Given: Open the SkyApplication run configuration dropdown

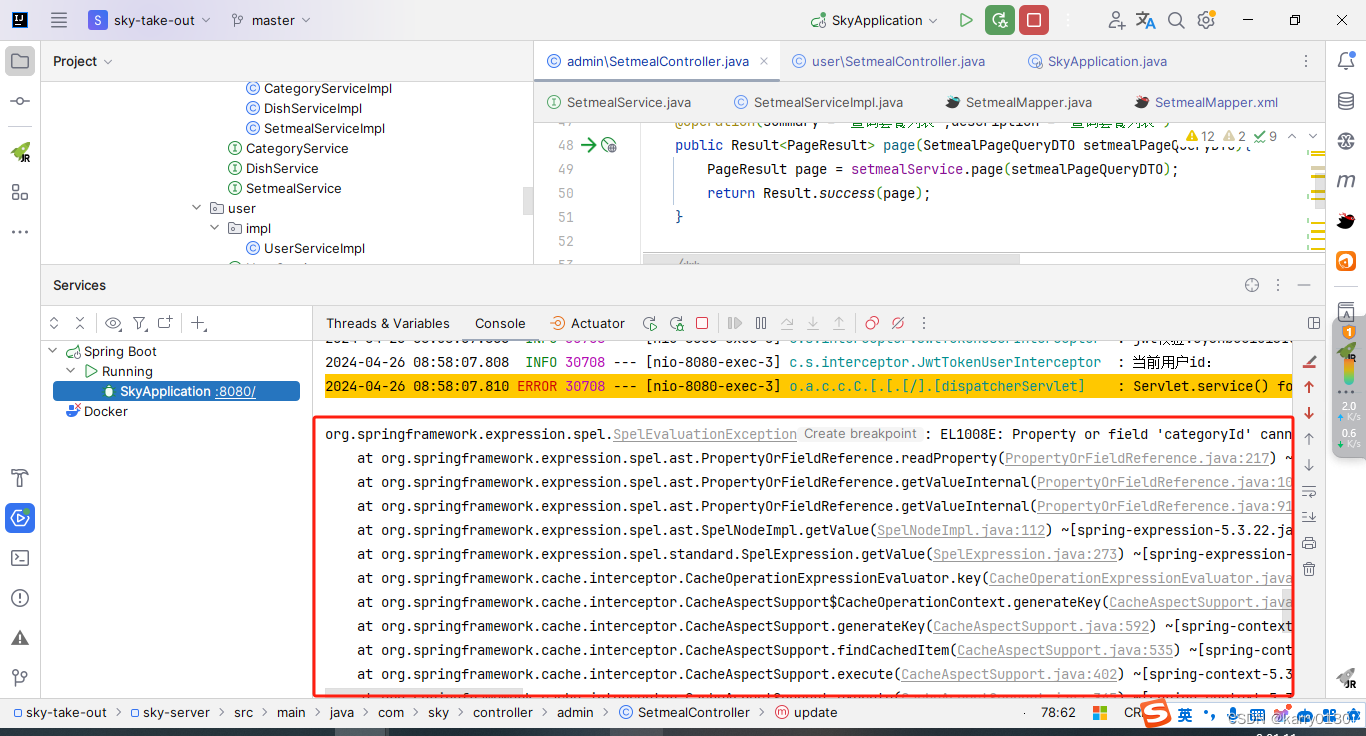Looking at the screenshot, I should (873, 19).
